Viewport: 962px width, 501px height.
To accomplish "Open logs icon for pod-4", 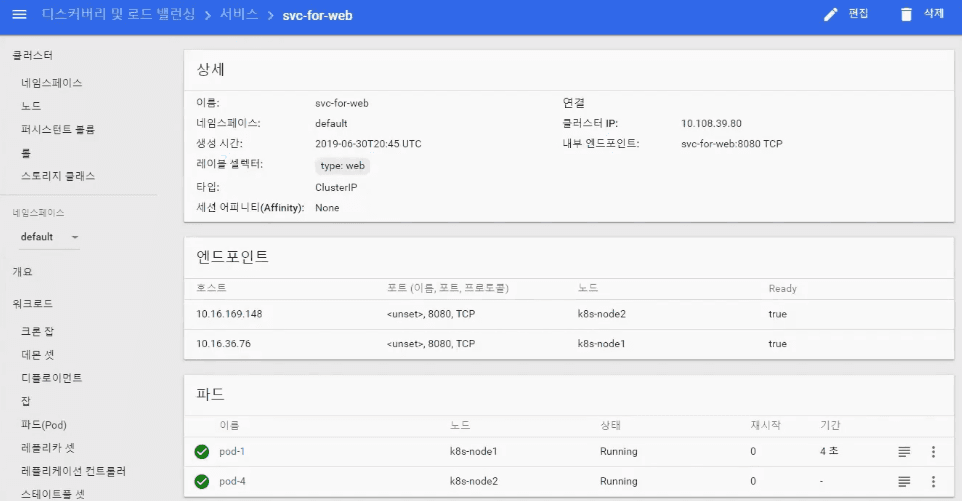I will pos(904,482).
